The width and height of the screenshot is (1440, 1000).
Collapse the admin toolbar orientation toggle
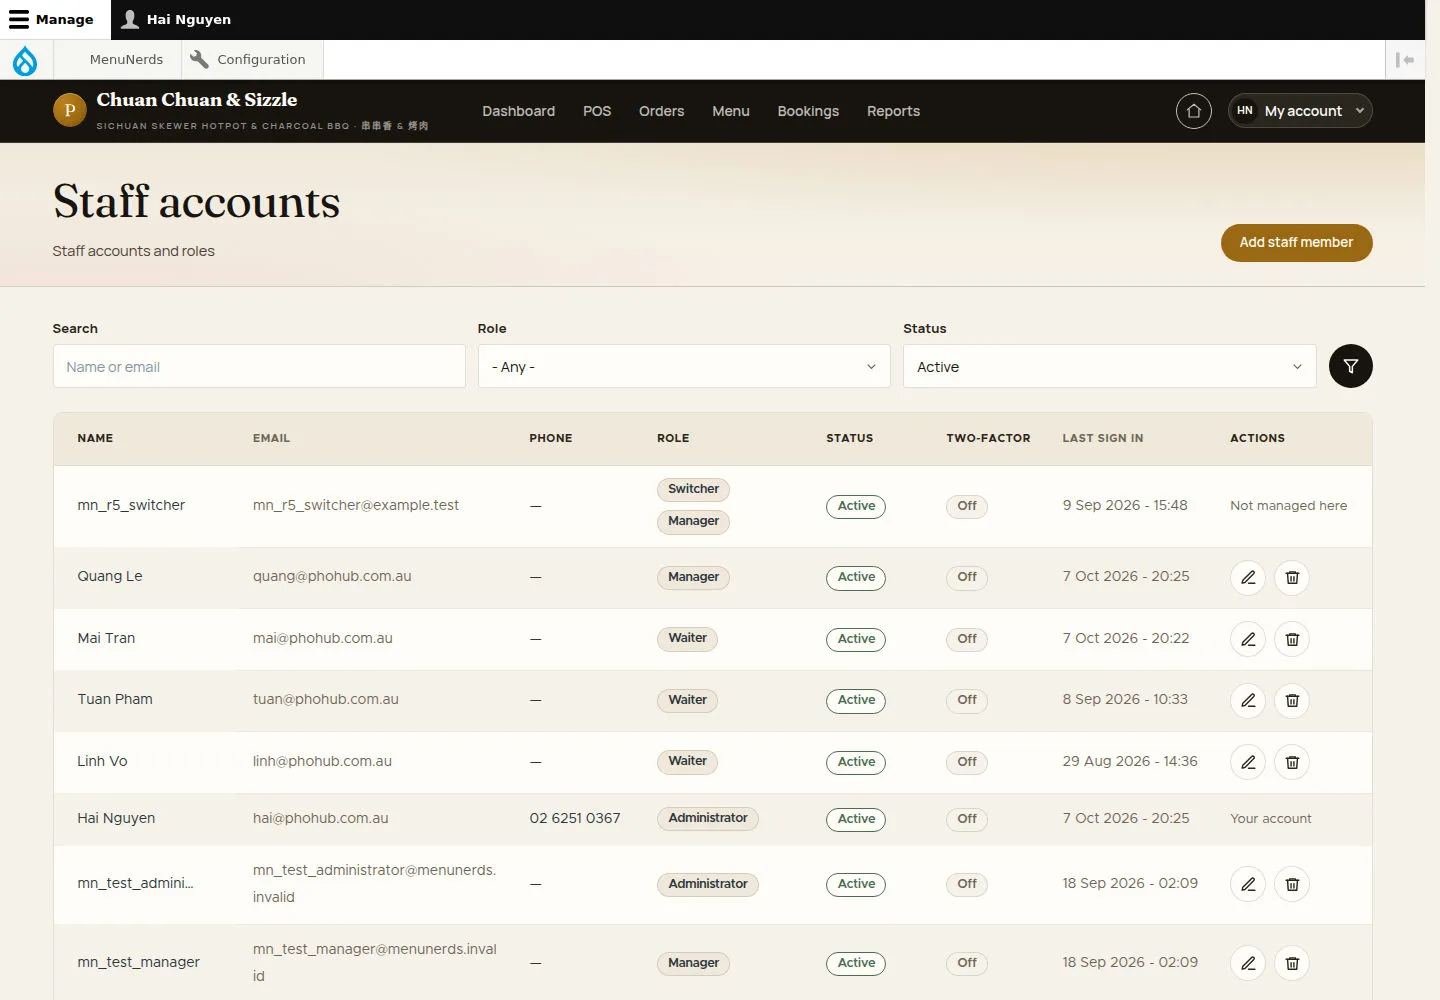point(1405,60)
